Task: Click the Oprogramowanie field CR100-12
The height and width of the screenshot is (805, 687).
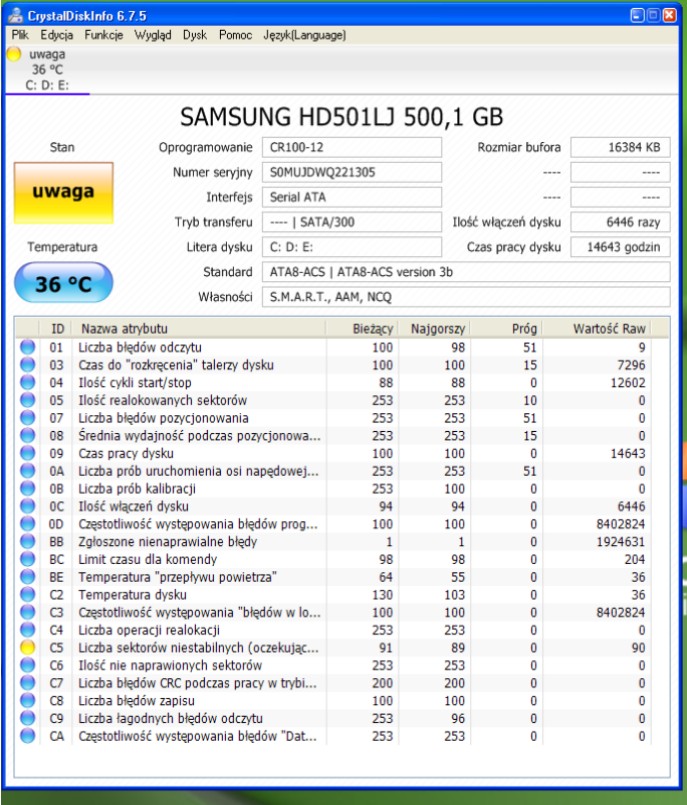Action: pyautogui.click(x=352, y=147)
